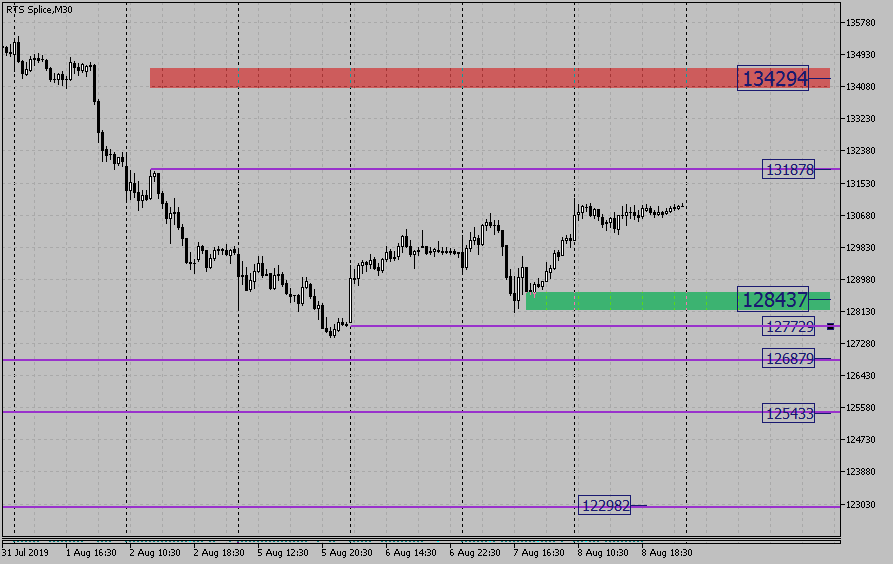Screen dimensions: 893x564
Task: Click the 135780 value on price scale
Action: coord(860,22)
